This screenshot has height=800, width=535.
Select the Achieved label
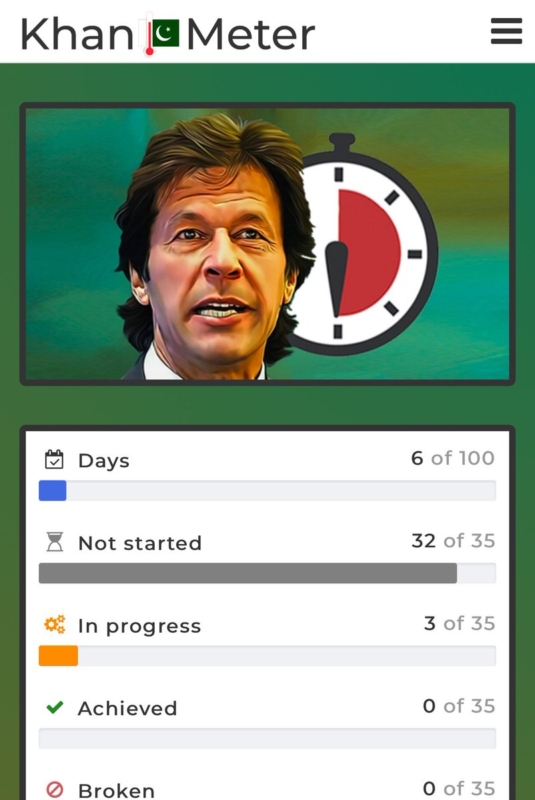pyautogui.click(x=128, y=708)
